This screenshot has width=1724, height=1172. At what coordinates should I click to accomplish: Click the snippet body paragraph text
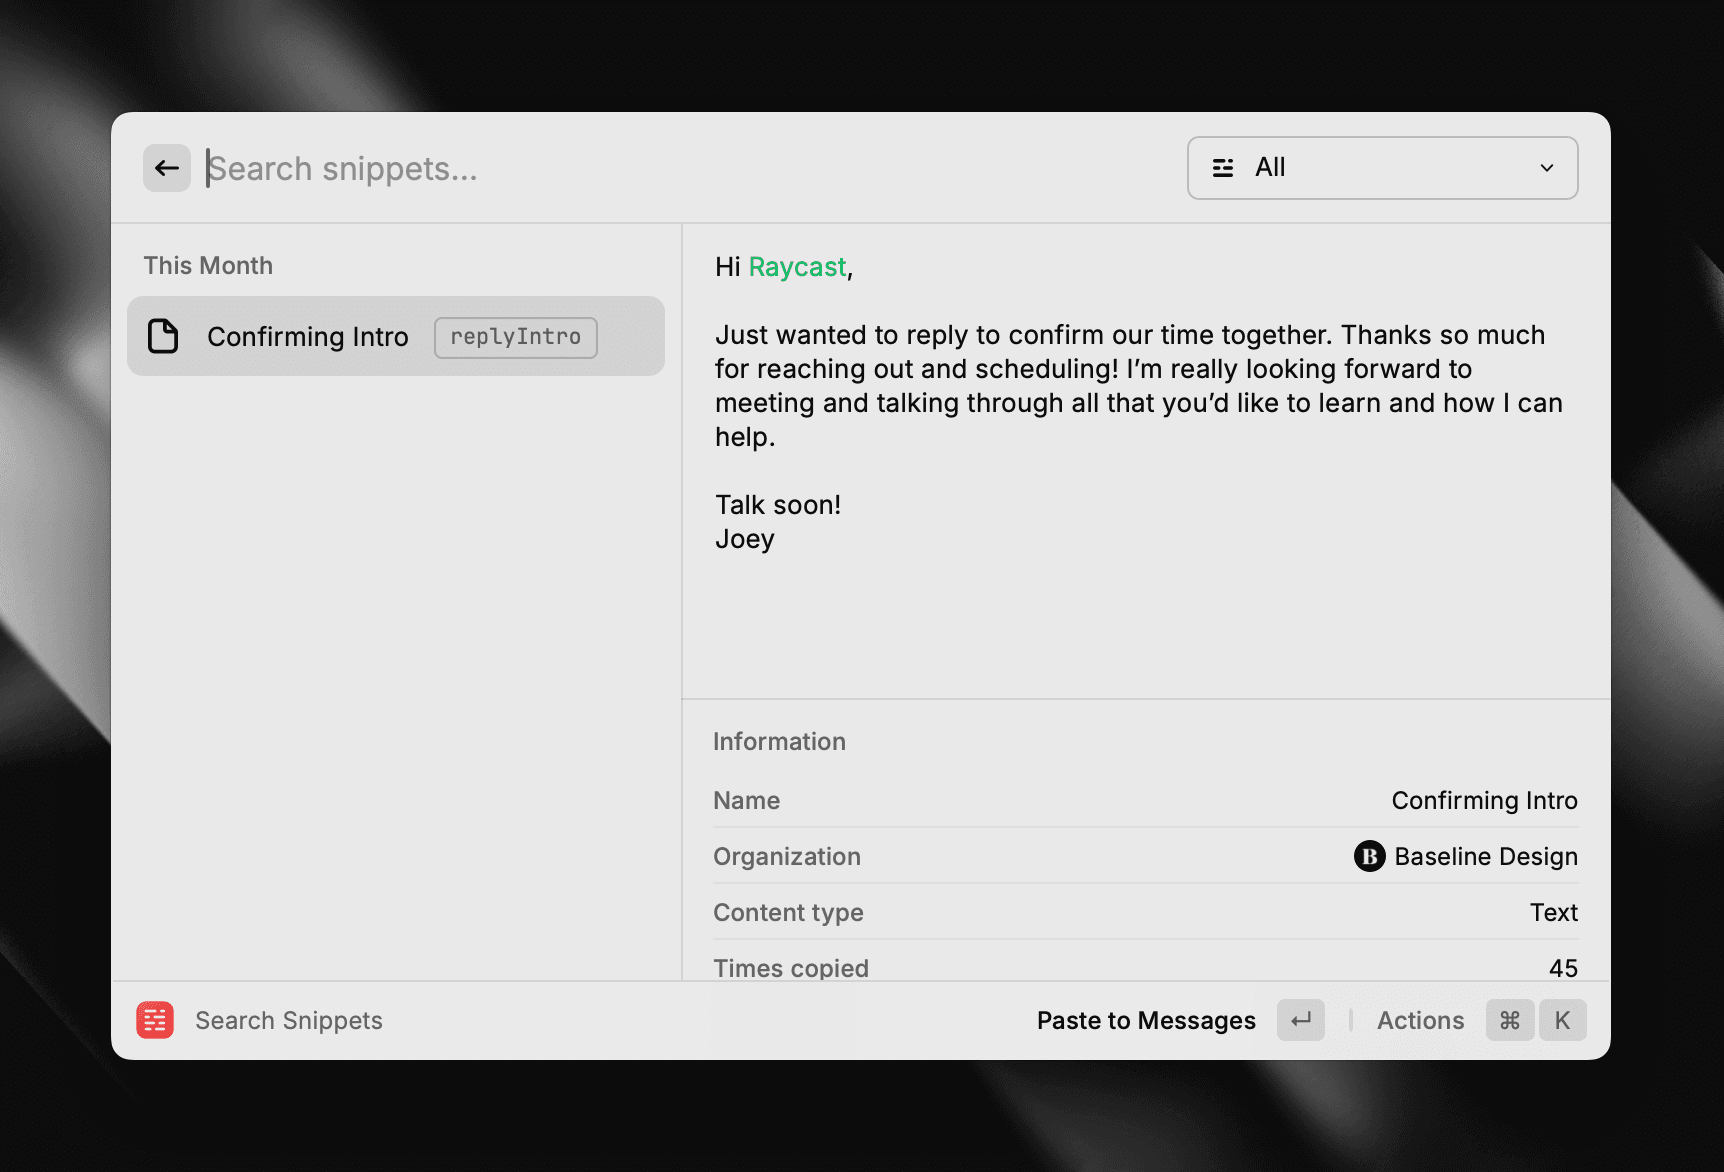[1138, 386]
